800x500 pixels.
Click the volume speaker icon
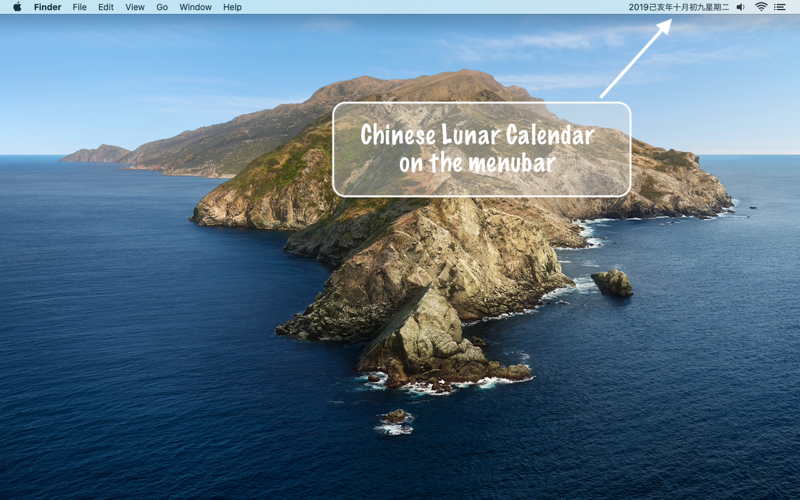point(741,7)
